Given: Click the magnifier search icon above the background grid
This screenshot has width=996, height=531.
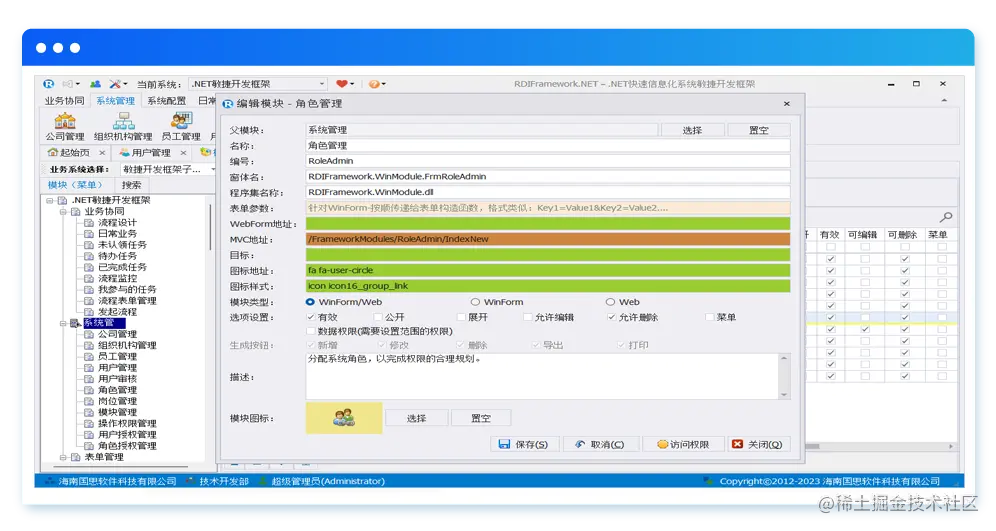Looking at the screenshot, I should point(946,217).
